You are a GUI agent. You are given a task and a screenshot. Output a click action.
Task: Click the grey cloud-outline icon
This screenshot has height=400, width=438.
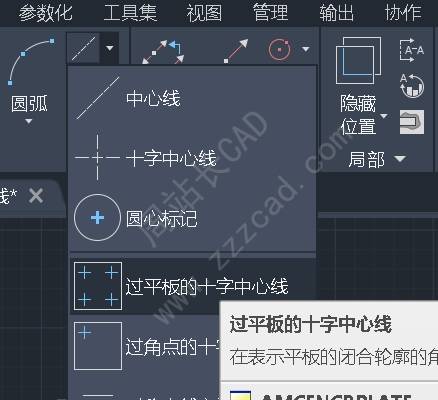point(412,122)
